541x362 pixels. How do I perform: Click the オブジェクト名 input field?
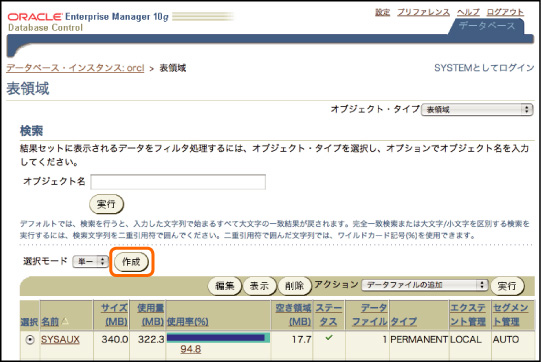pyautogui.click(x=178, y=182)
